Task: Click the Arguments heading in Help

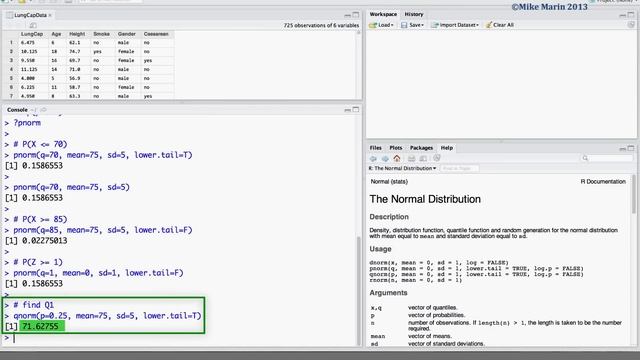Action: 388,293
